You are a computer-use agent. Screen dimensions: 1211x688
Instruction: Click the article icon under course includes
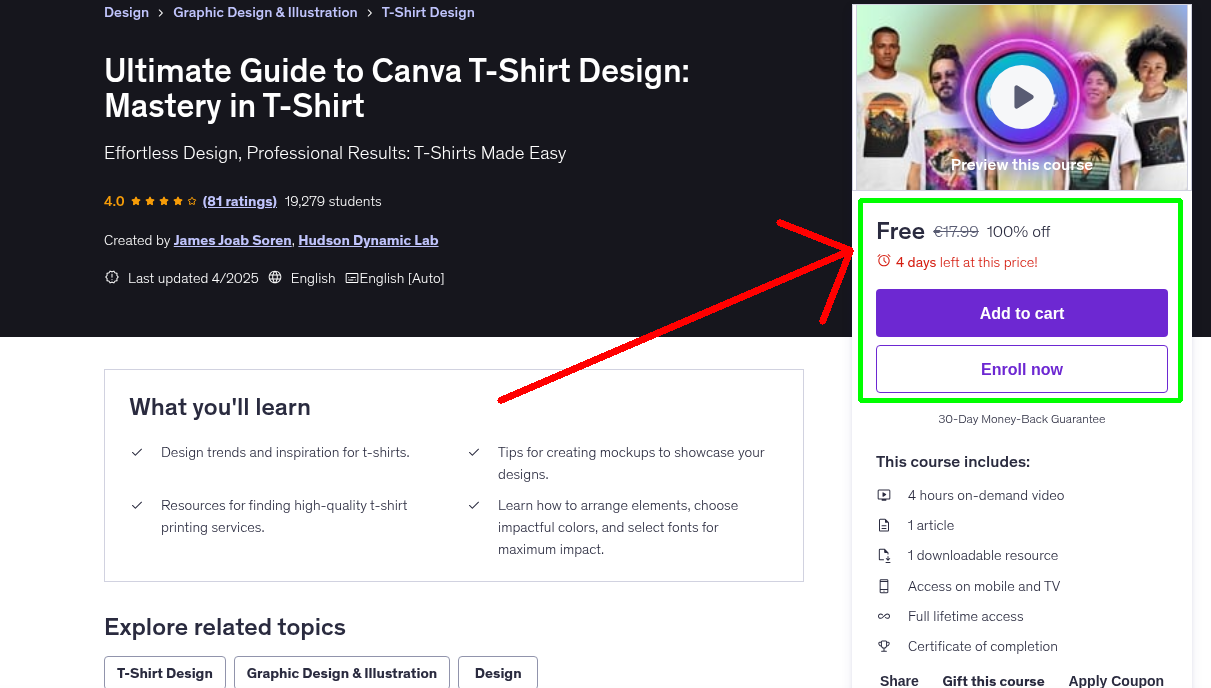pyautogui.click(x=884, y=525)
